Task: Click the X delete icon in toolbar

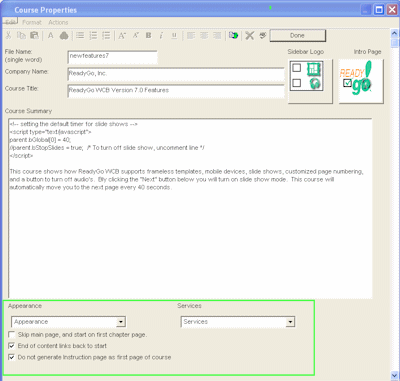Action: (x=250, y=35)
